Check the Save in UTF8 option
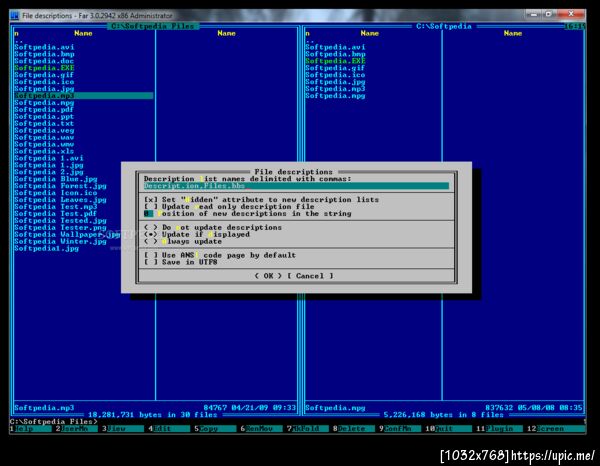The image size is (600, 466). point(181,262)
